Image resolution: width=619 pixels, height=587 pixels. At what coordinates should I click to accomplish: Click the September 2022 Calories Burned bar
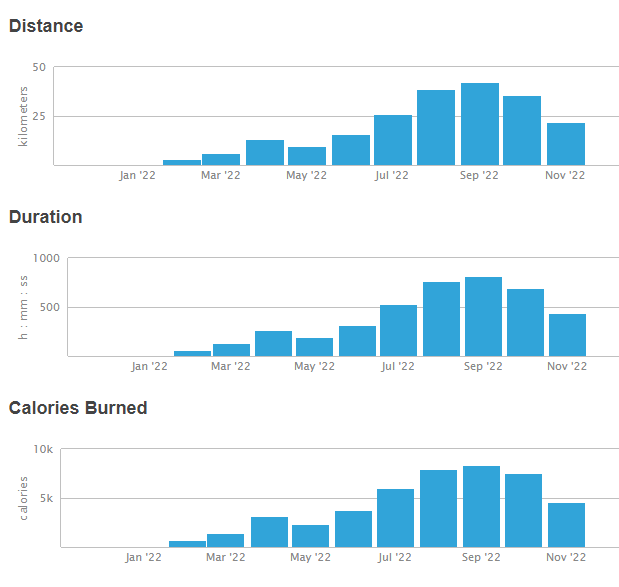481,507
